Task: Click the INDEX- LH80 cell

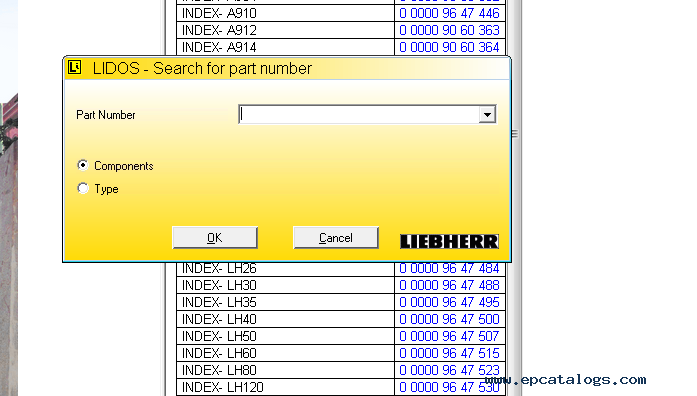Action: [285, 370]
